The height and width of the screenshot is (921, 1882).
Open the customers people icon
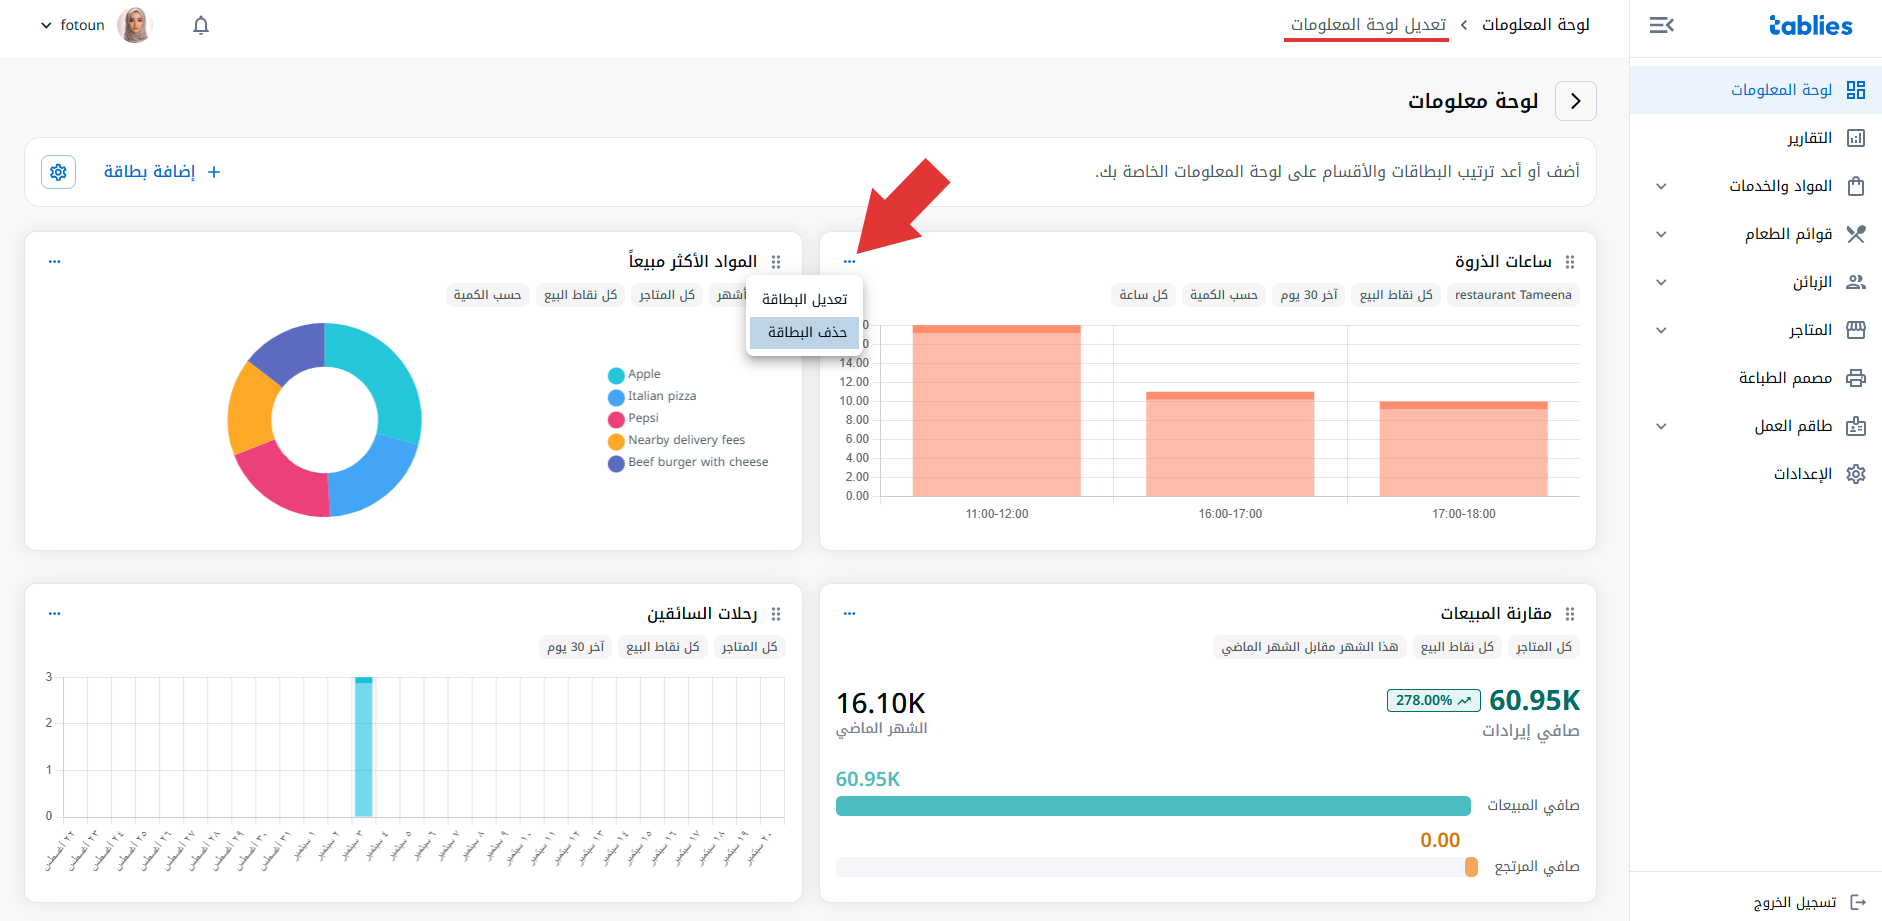click(1856, 282)
